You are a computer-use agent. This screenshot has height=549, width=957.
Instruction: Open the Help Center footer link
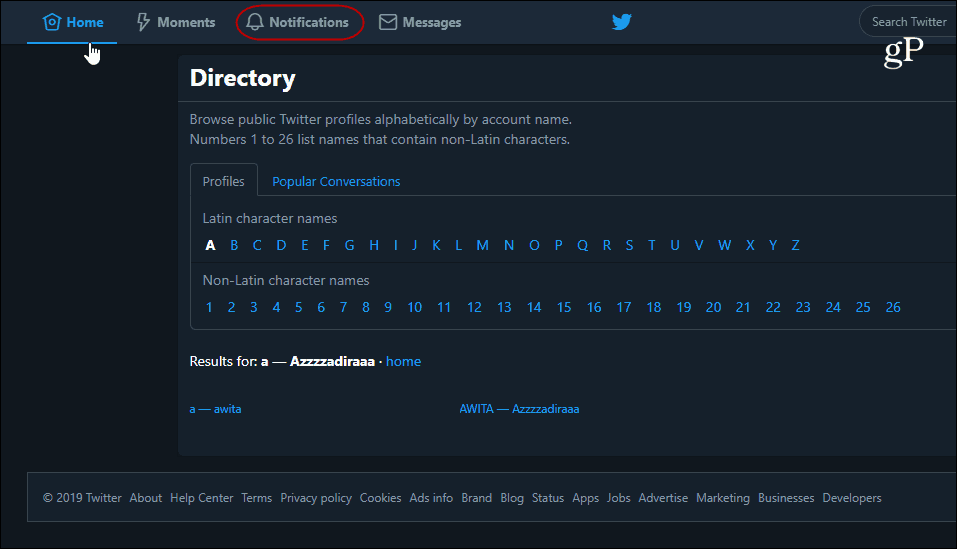(201, 498)
